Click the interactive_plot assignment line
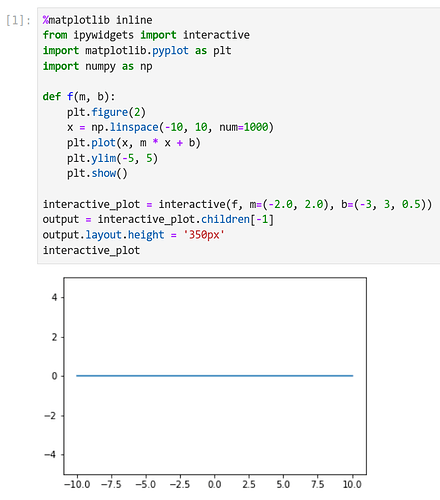440x500 pixels. click(237, 204)
